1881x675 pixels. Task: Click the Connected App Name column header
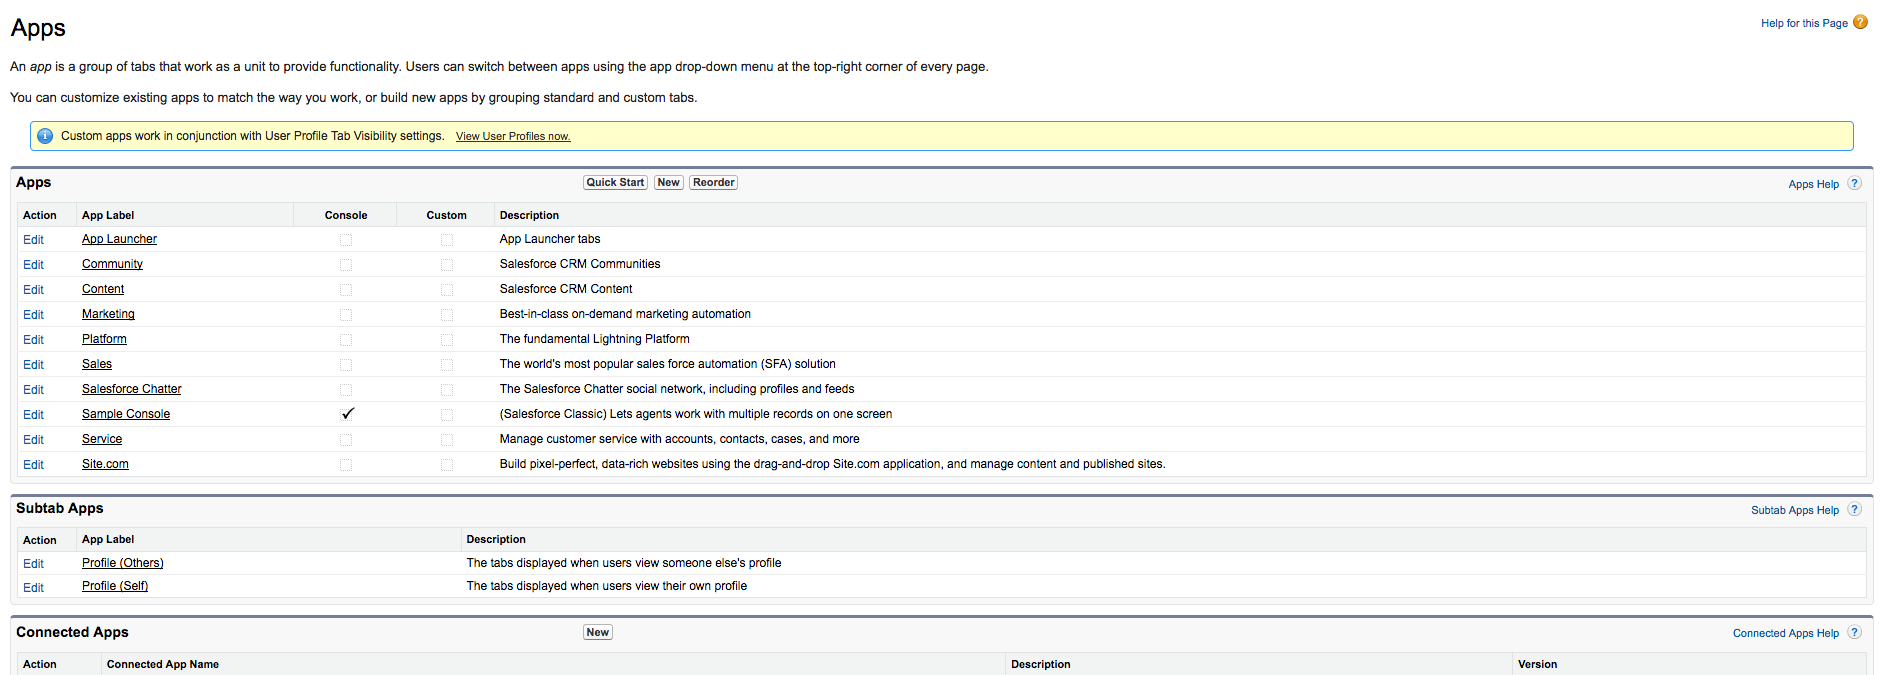click(x=163, y=664)
